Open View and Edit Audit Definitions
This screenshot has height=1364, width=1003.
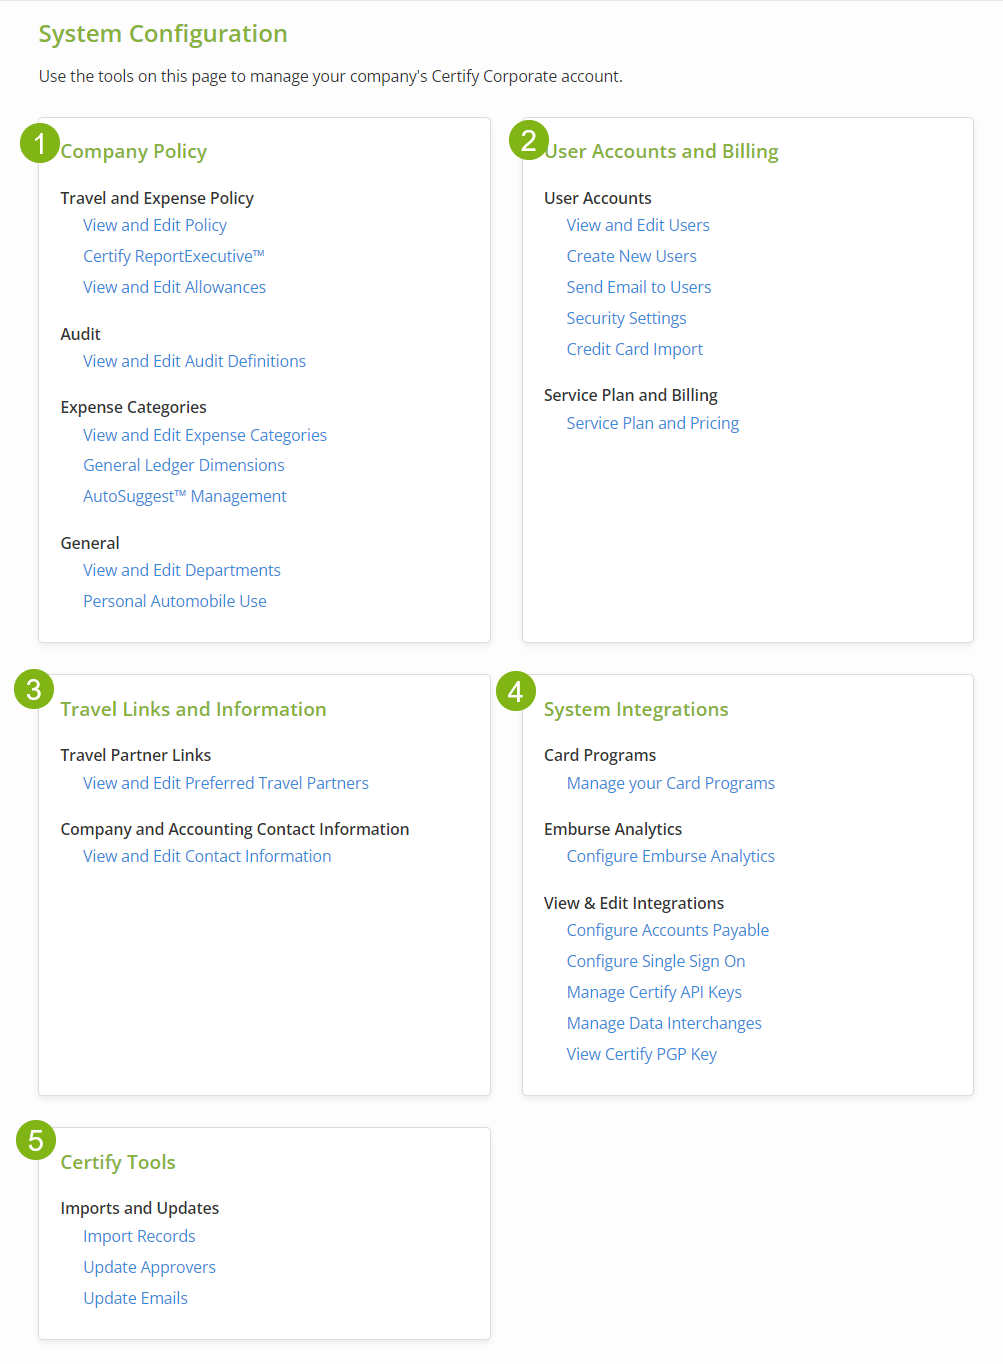(194, 361)
